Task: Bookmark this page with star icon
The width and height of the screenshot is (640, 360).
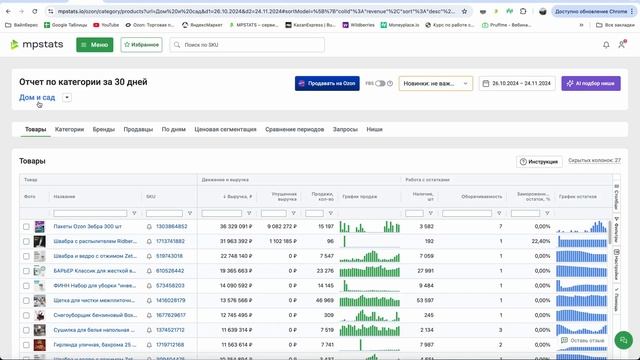Action: (x=464, y=11)
